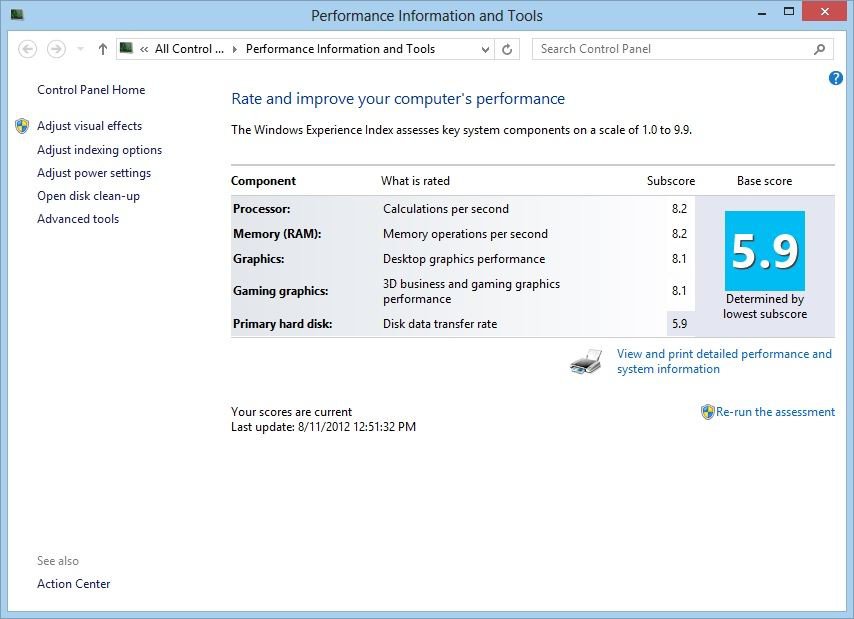
Task: Click the What is rated column header
Action: 416,181
